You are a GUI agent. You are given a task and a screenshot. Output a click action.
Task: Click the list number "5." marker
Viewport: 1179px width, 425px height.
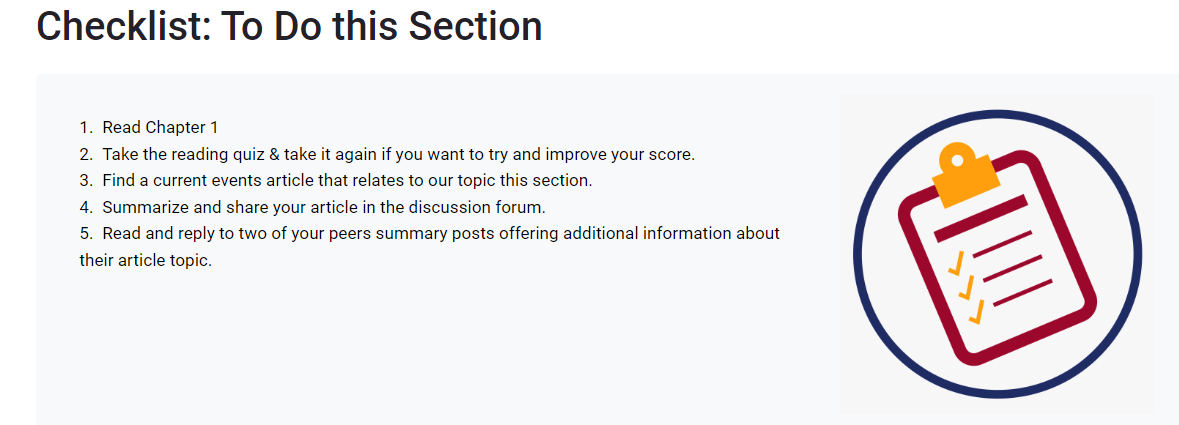[87, 233]
